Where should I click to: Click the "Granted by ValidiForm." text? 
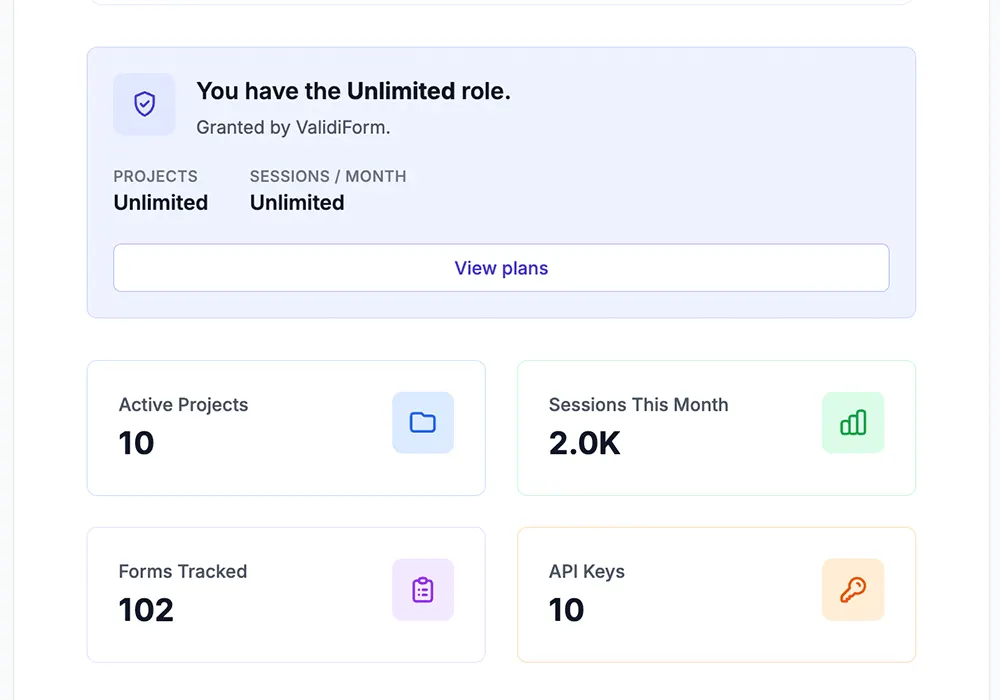293,128
